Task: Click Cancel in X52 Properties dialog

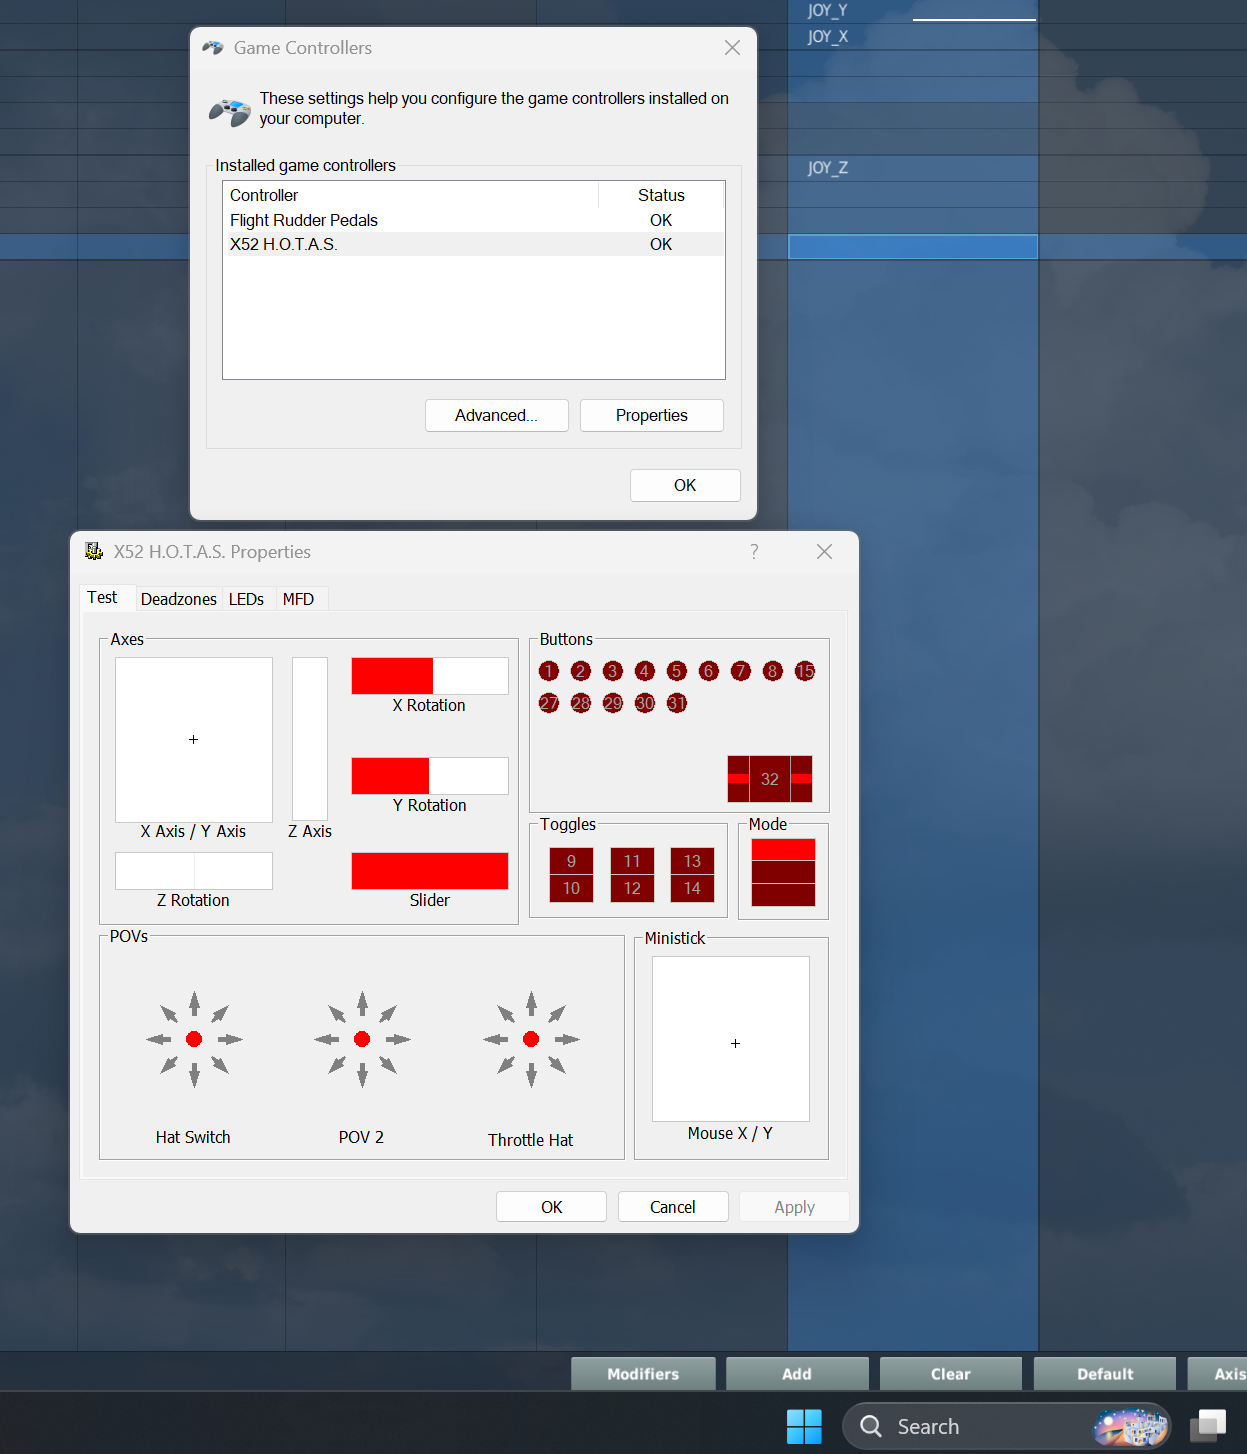Action: click(x=673, y=1207)
